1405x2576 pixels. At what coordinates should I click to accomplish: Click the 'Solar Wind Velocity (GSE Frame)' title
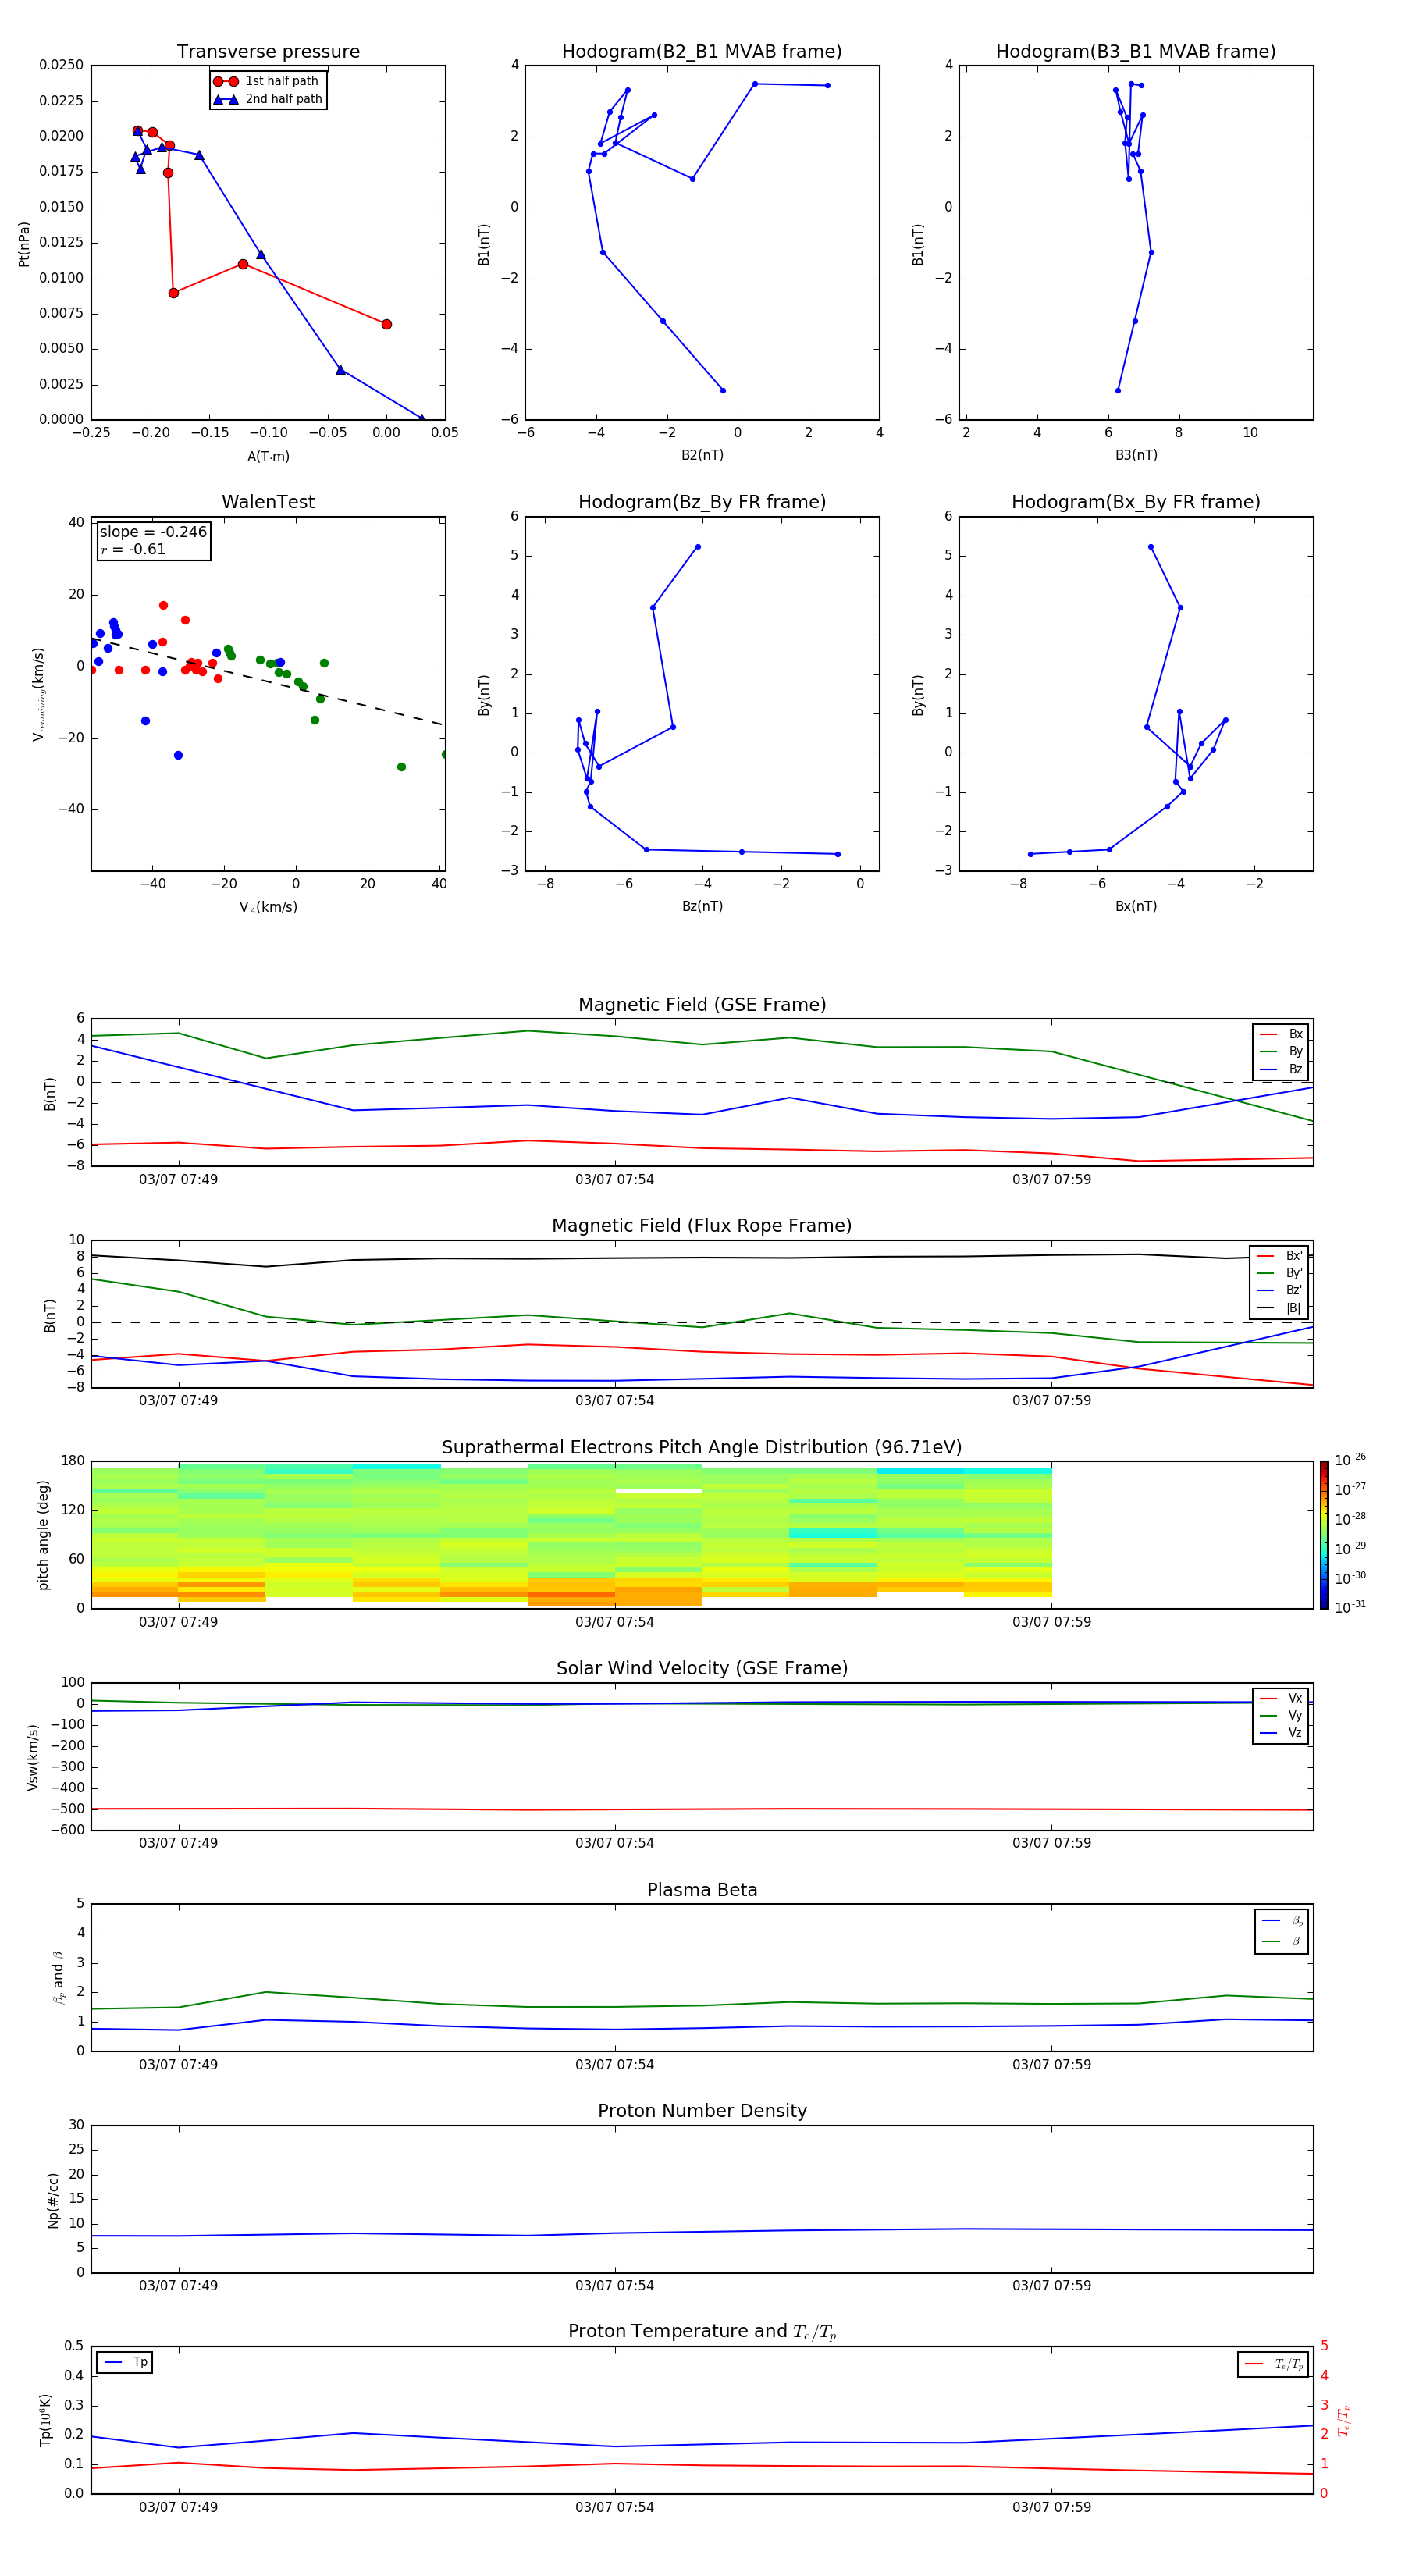(x=702, y=1669)
